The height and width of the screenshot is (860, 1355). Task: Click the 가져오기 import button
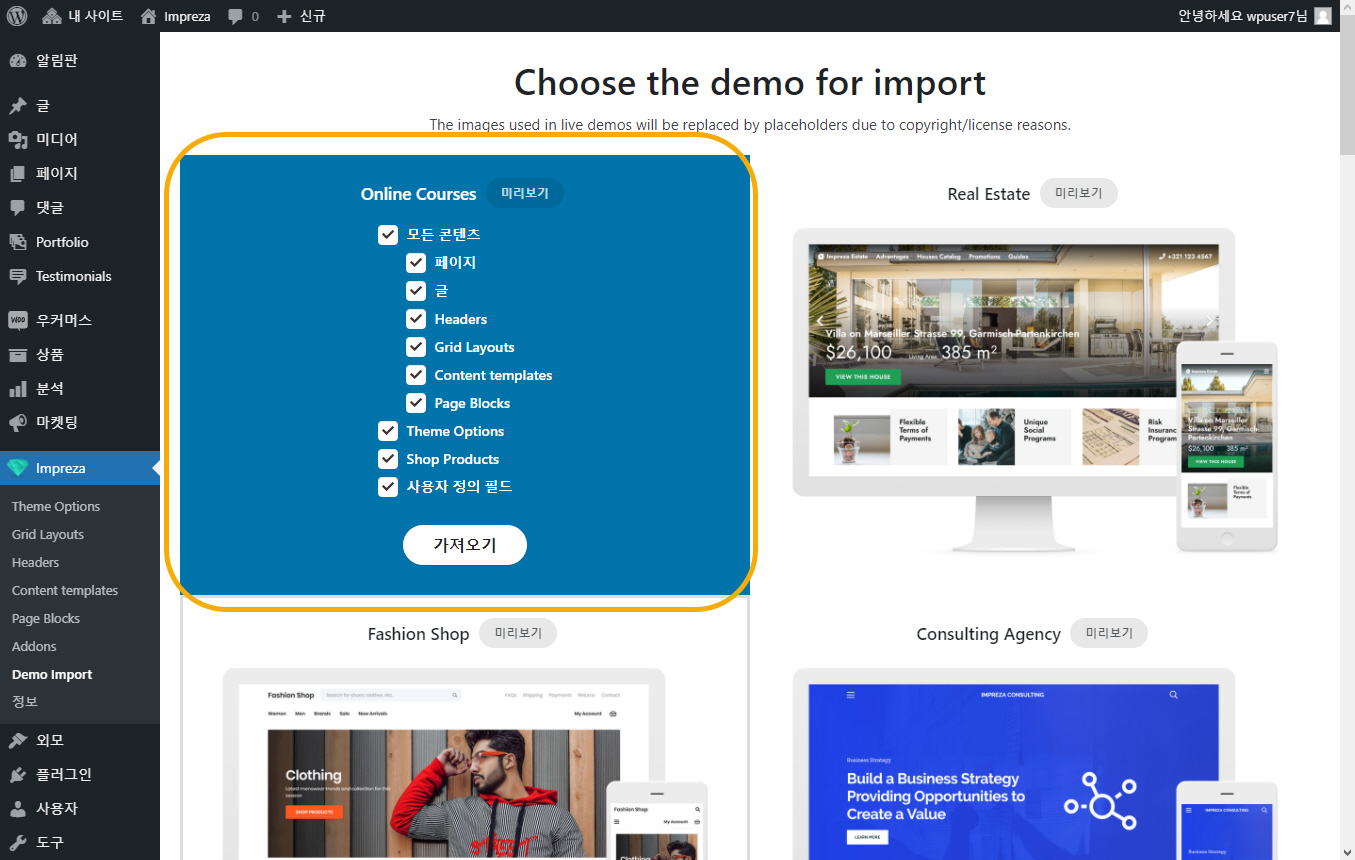coord(465,545)
